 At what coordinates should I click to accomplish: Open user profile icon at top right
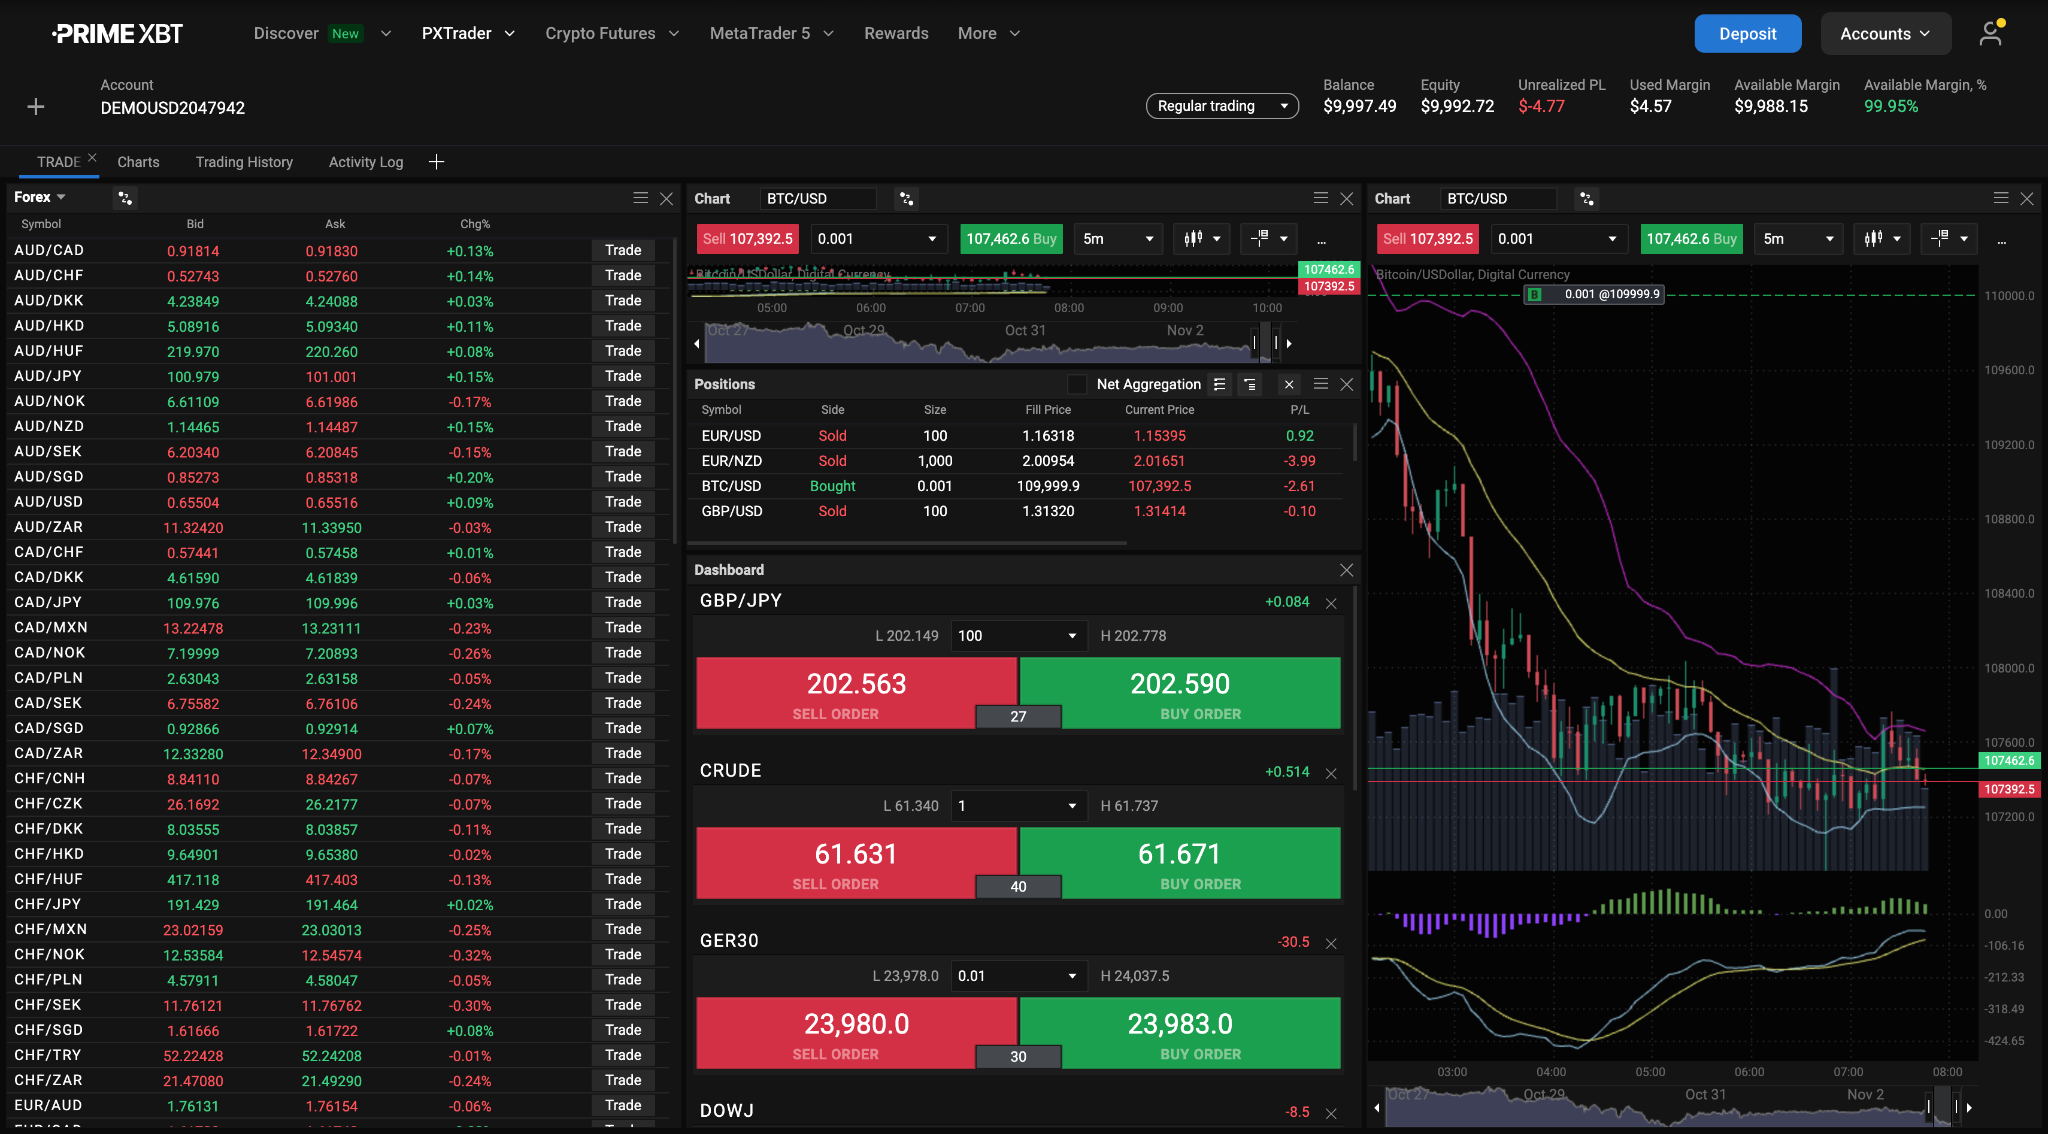pos(1991,33)
